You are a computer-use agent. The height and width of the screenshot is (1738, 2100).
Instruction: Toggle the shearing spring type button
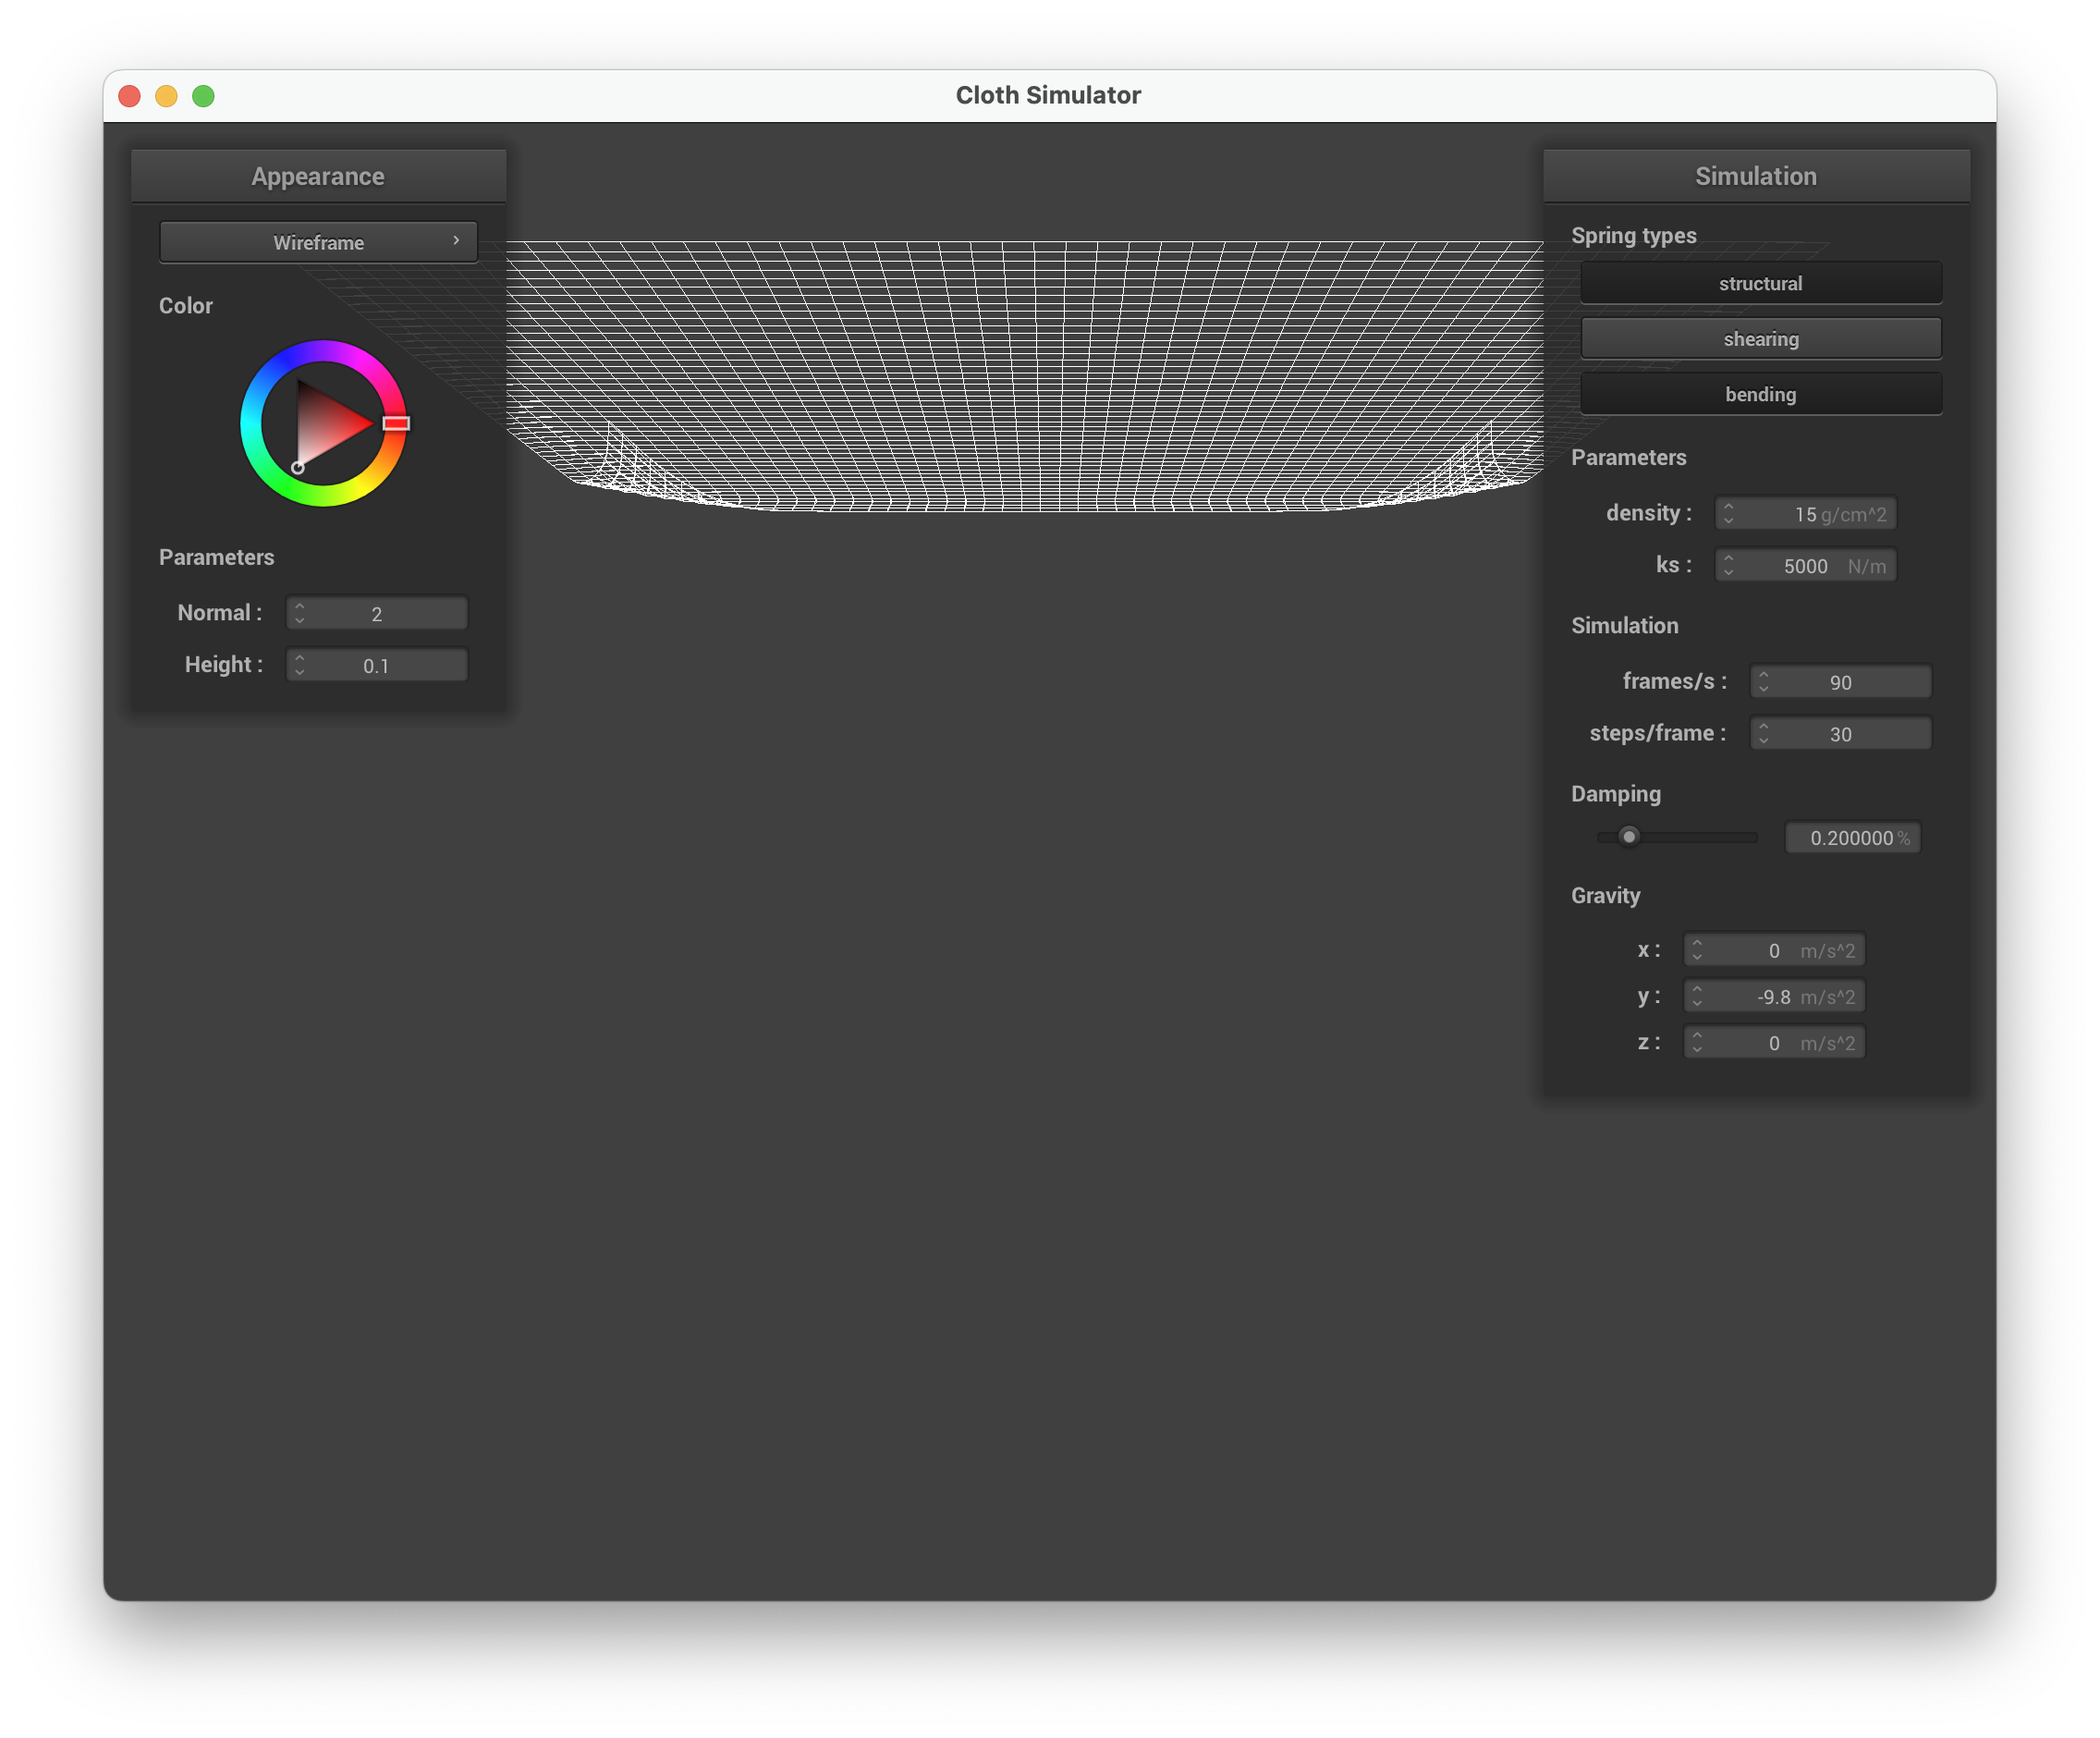[x=1760, y=339]
